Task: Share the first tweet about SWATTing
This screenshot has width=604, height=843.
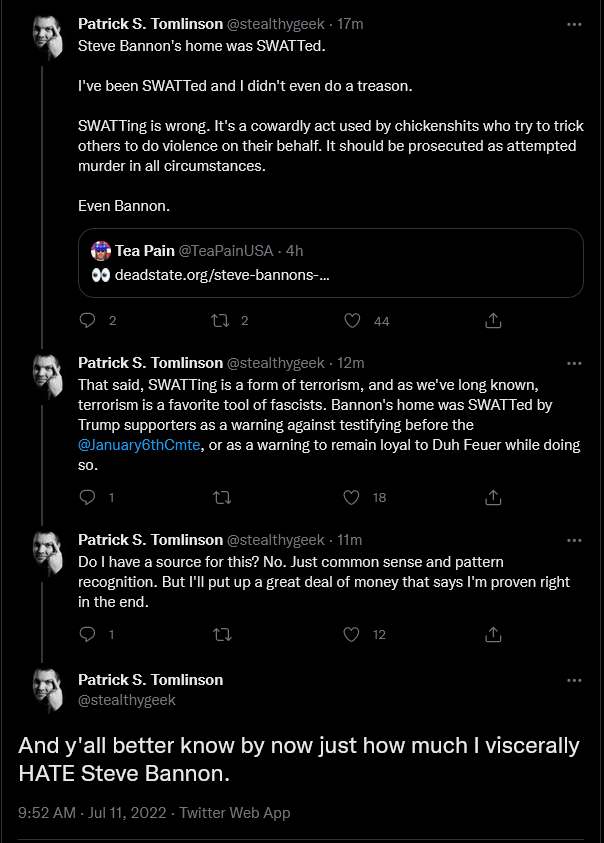Action: [493, 321]
